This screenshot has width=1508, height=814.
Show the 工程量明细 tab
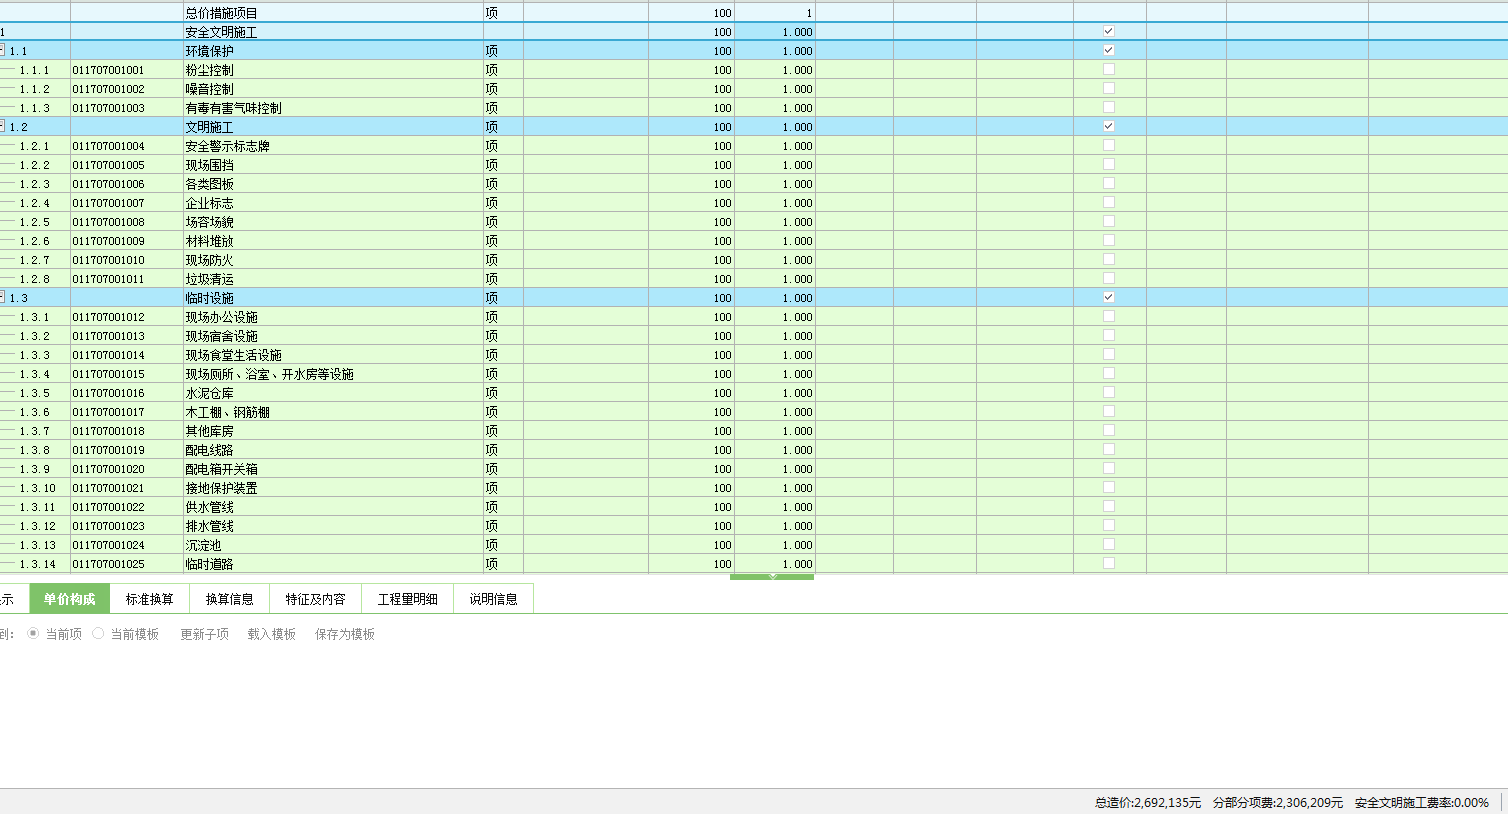pos(408,599)
